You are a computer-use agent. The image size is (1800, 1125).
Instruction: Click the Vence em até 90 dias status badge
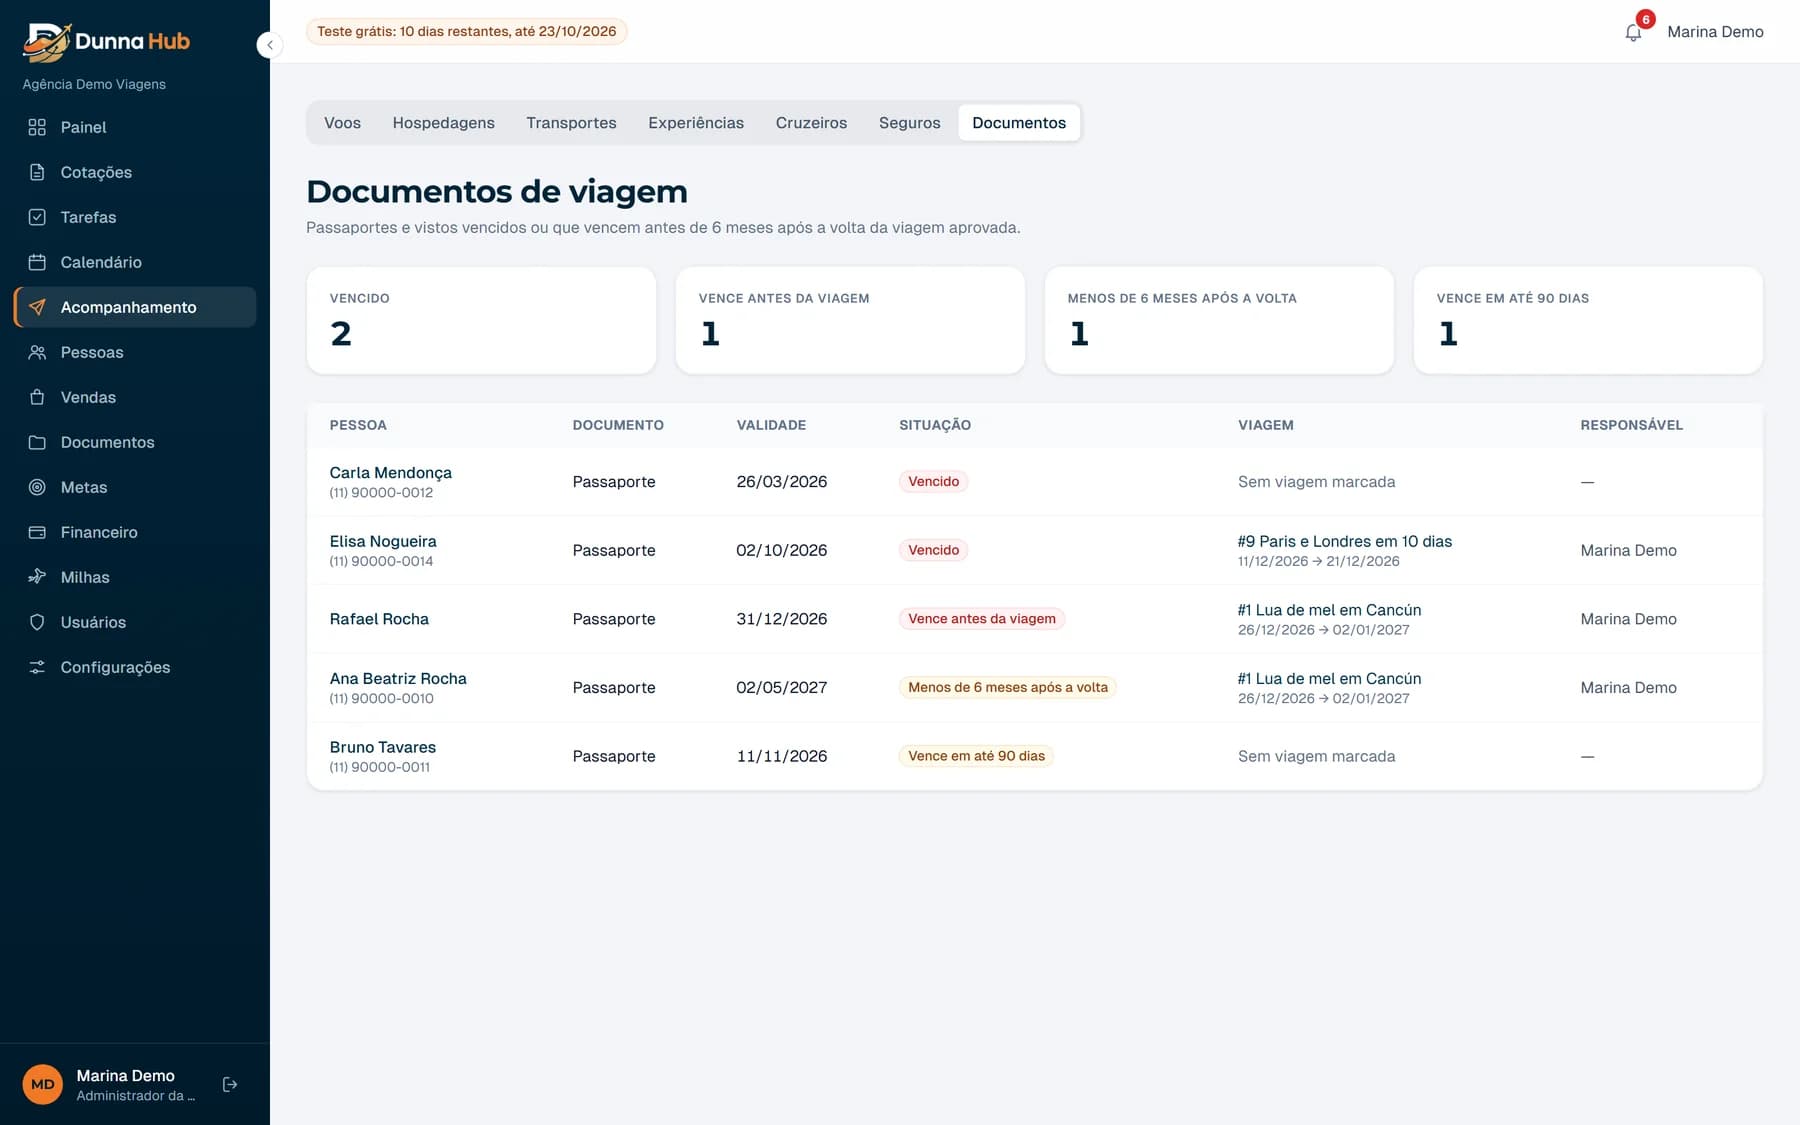(976, 756)
